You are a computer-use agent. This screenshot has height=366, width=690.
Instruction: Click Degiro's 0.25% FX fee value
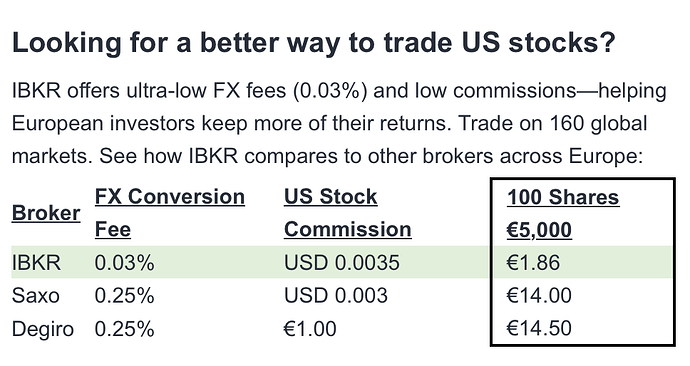click(x=125, y=329)
